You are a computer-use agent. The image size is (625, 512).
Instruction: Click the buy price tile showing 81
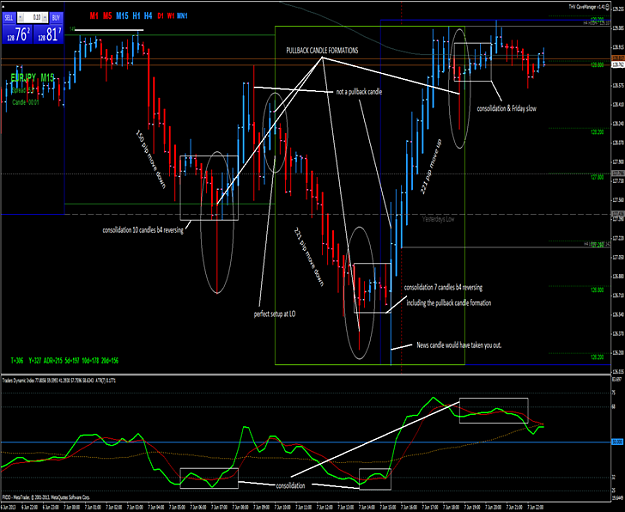pyautogui.click(x=48, y=34)
